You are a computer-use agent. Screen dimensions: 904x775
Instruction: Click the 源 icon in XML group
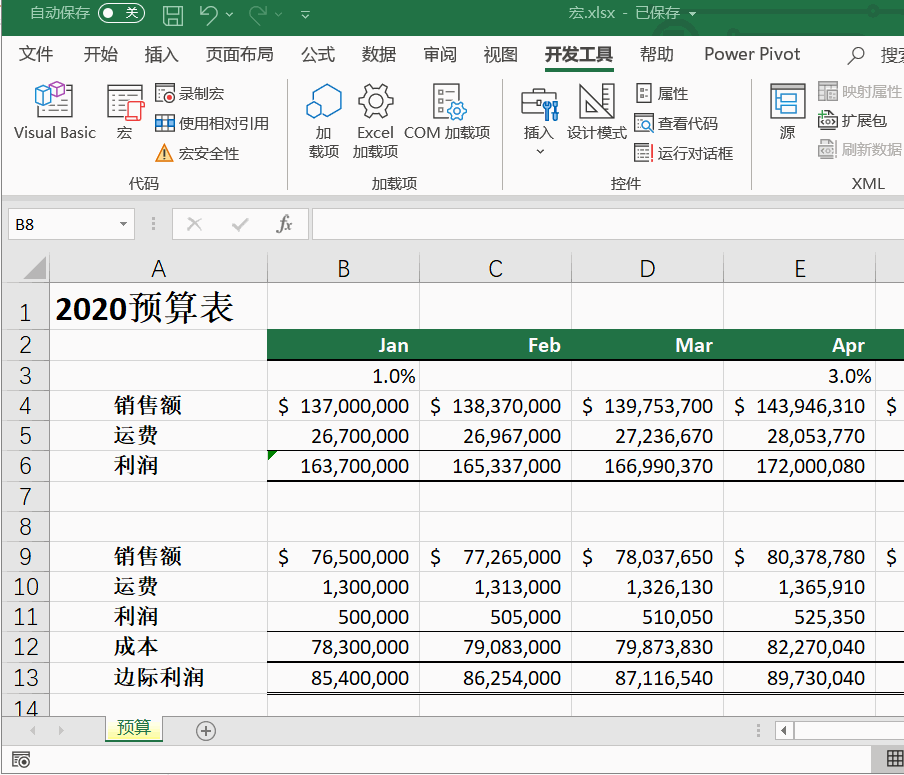click(x=788, y=113)
